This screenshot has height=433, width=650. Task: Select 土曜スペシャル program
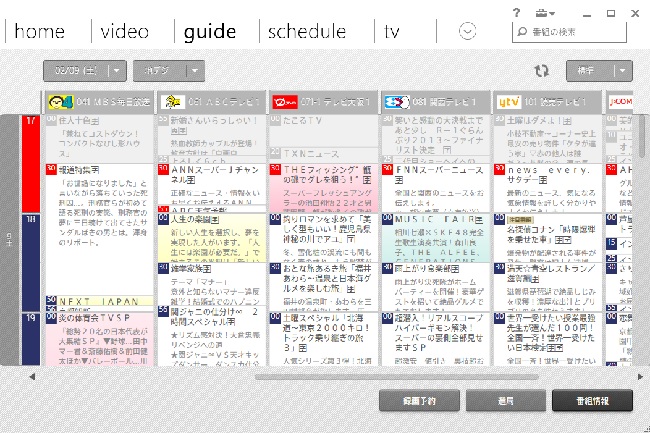323,339
